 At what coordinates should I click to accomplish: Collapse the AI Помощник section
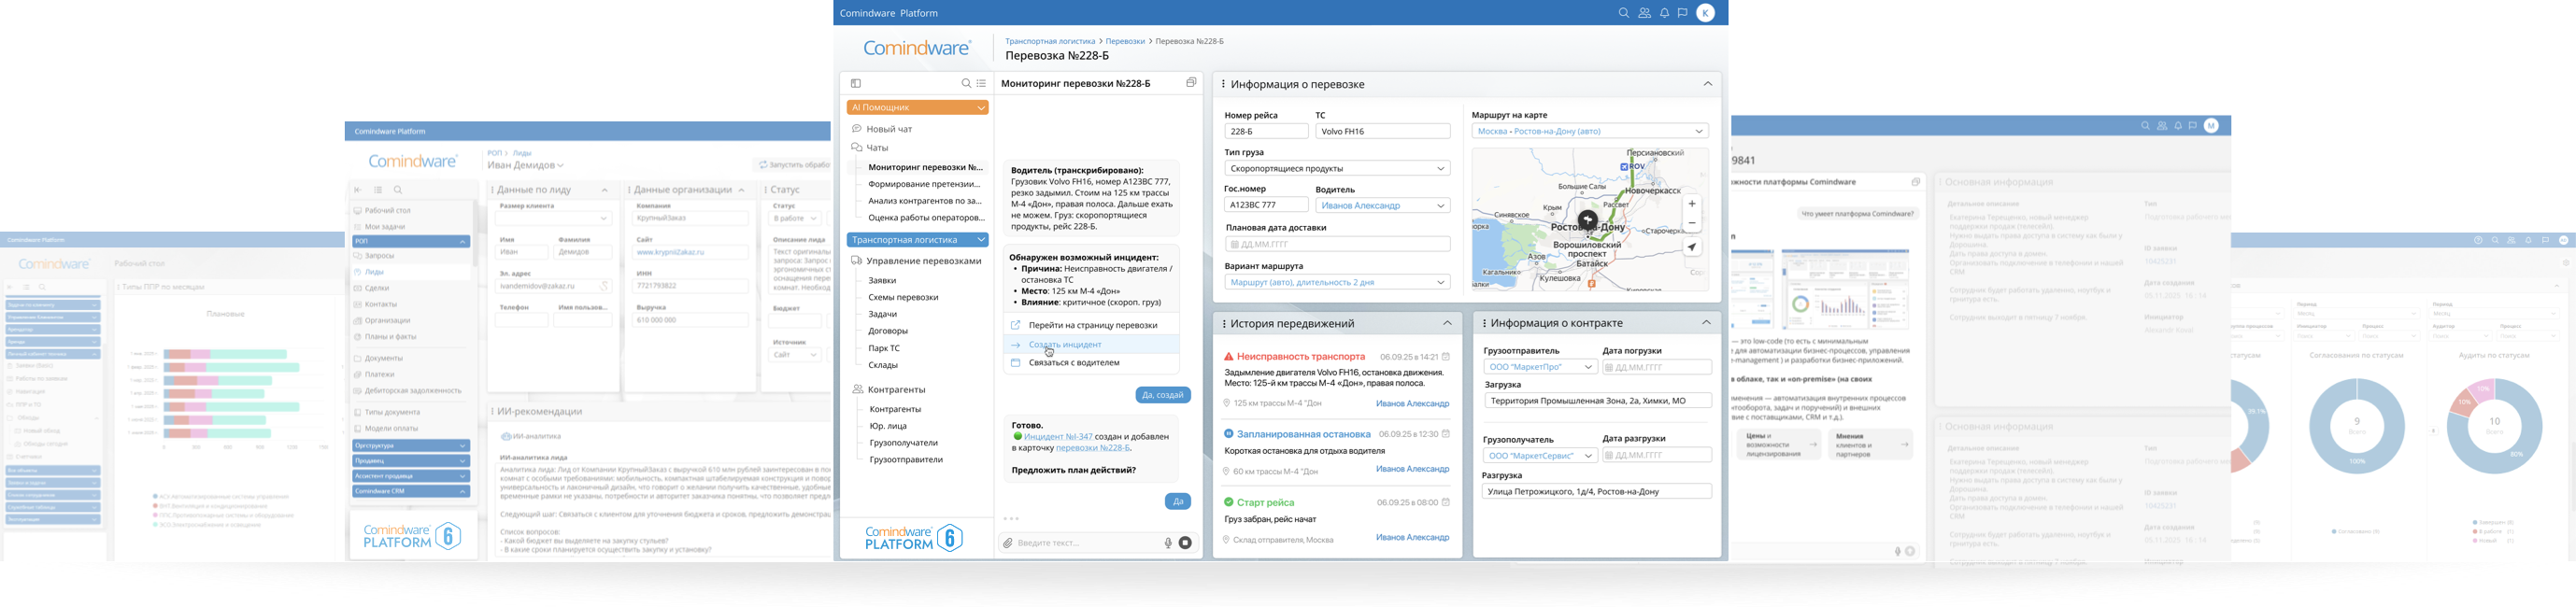(x=981, y=108)
